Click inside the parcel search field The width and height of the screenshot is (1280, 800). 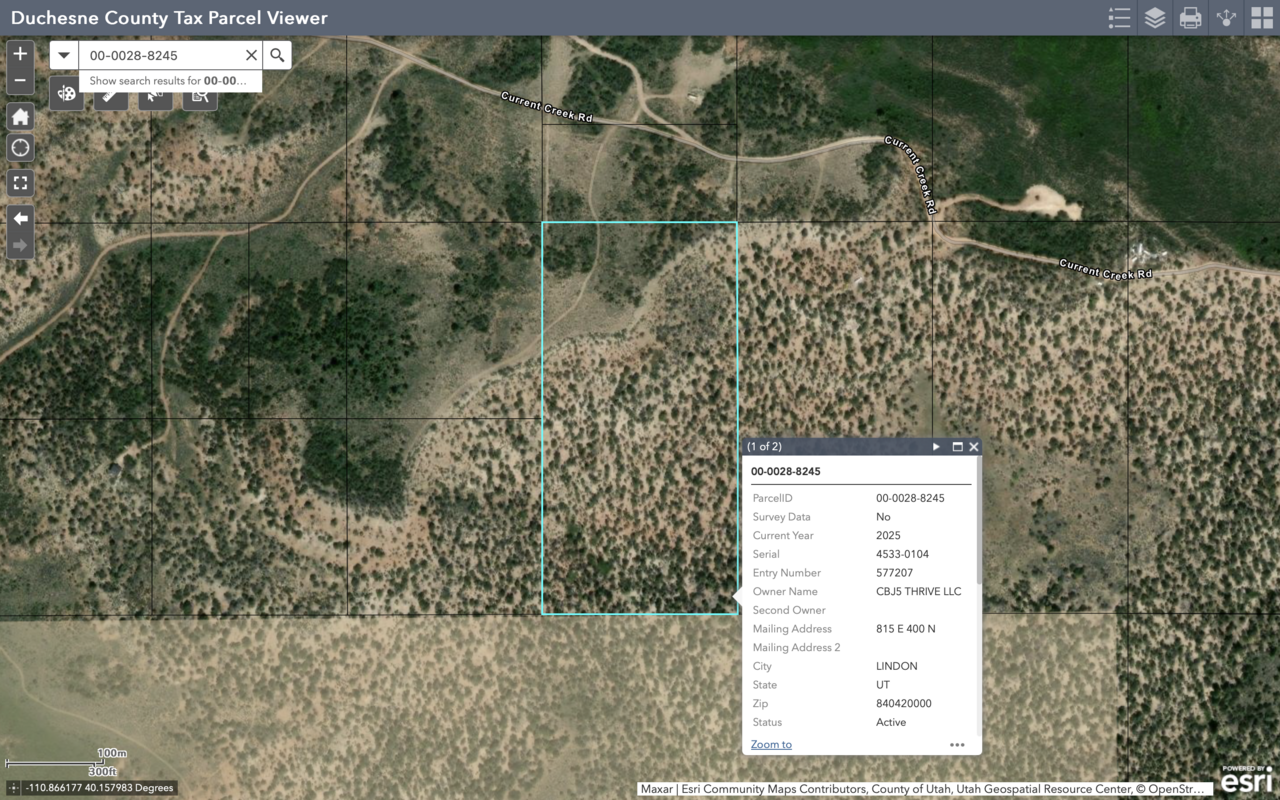pos(160,55)
